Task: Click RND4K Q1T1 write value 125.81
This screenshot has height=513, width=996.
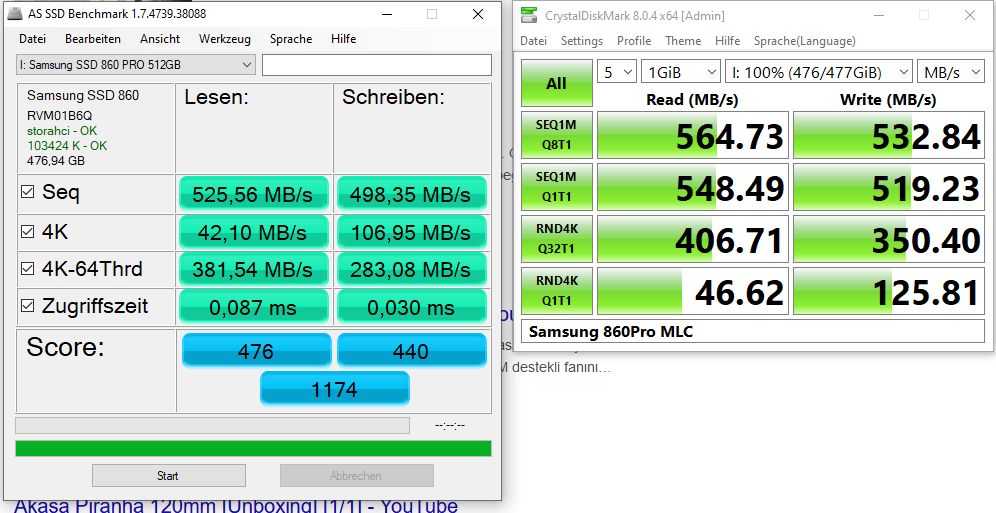Action: 889,291
